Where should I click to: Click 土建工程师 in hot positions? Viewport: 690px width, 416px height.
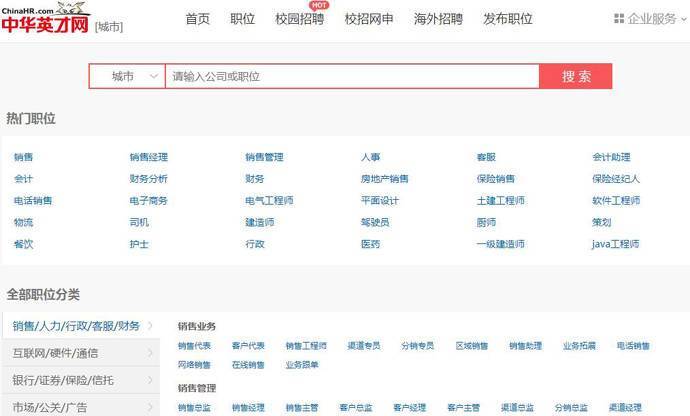pyautogui.click(x=501, y=201)
